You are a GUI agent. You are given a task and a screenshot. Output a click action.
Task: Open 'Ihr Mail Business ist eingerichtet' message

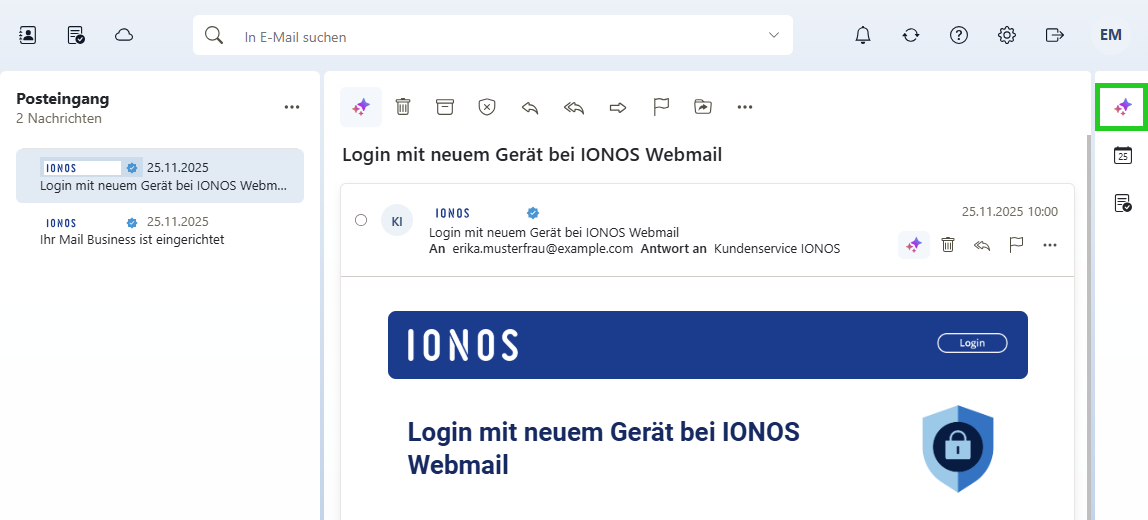coord(160,230)
